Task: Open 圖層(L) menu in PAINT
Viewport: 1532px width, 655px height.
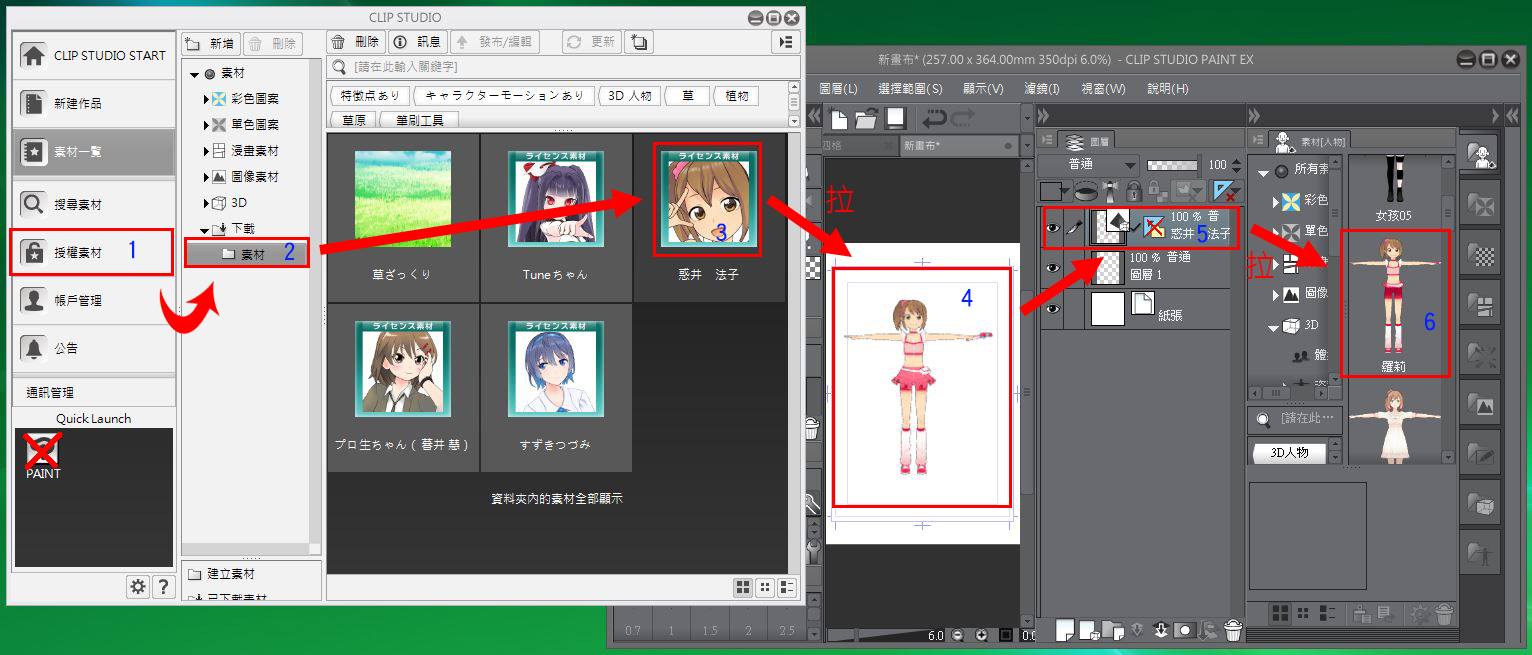Action: [x=838, y=89]
